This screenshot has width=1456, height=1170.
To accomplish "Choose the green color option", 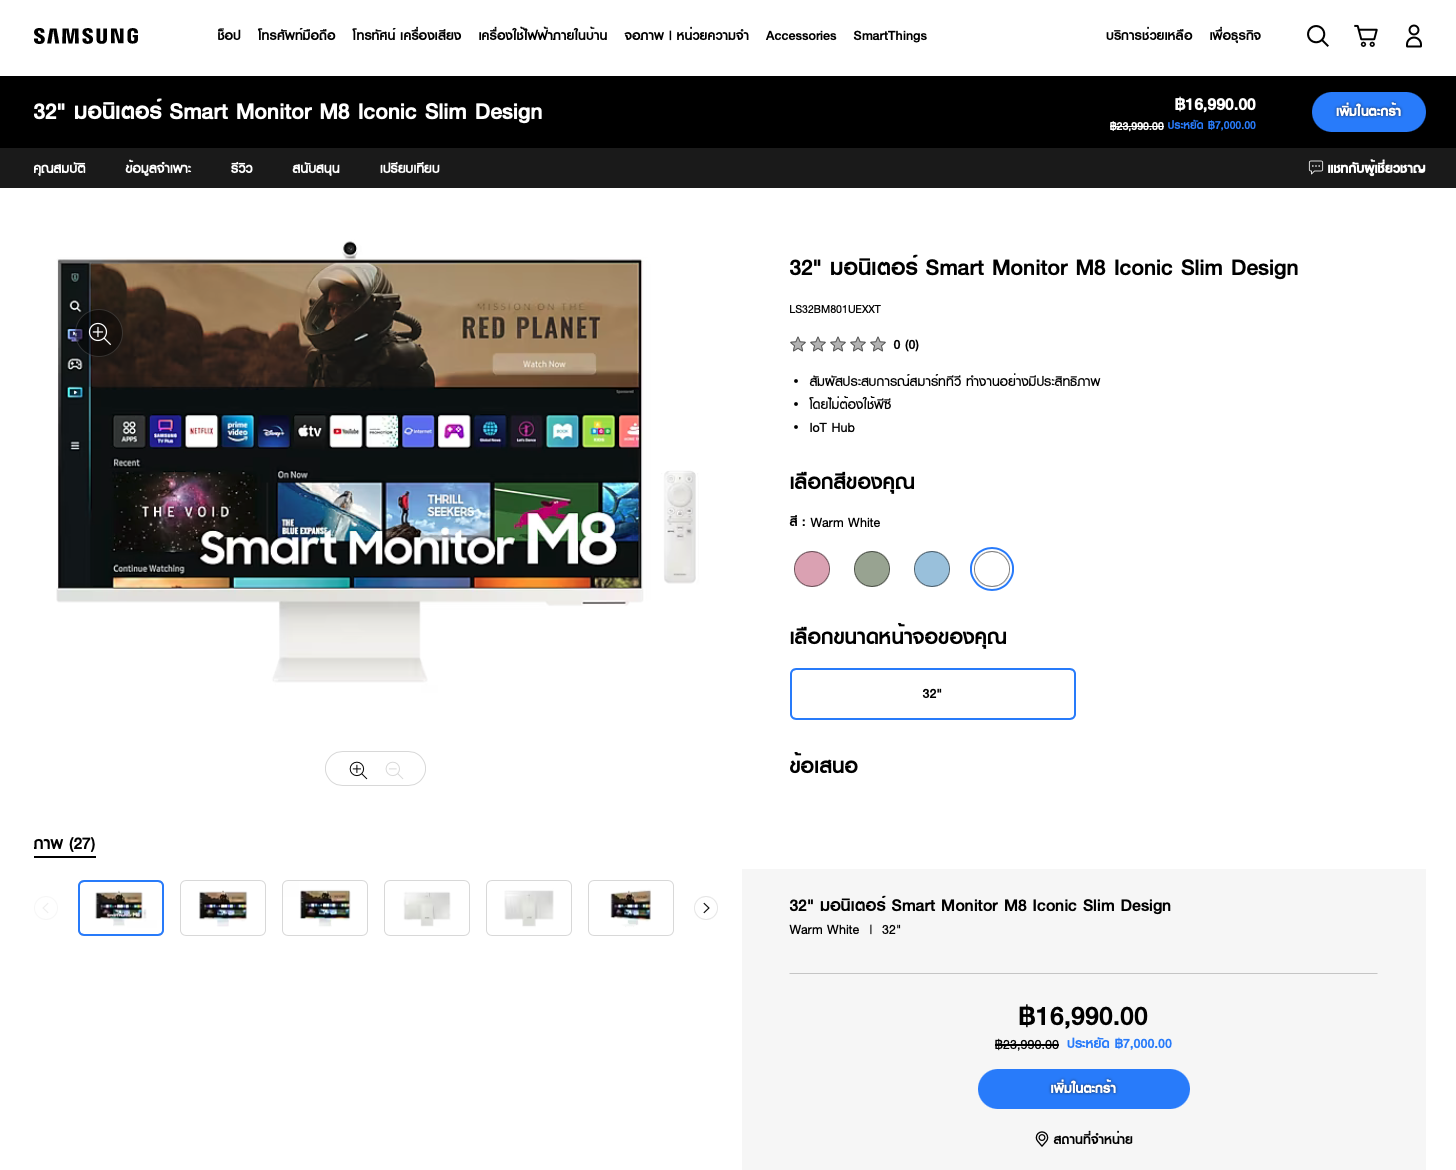I will (872, 569).
